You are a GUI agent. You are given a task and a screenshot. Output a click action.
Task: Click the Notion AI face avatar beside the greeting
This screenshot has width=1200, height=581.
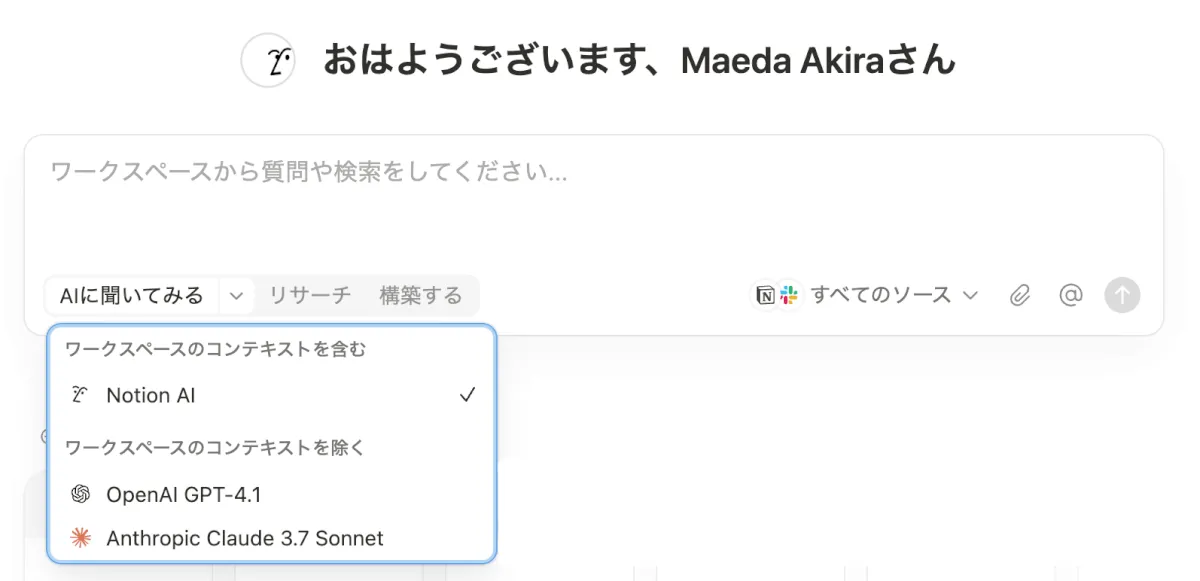pyautogui.click(x=268, y=61)
